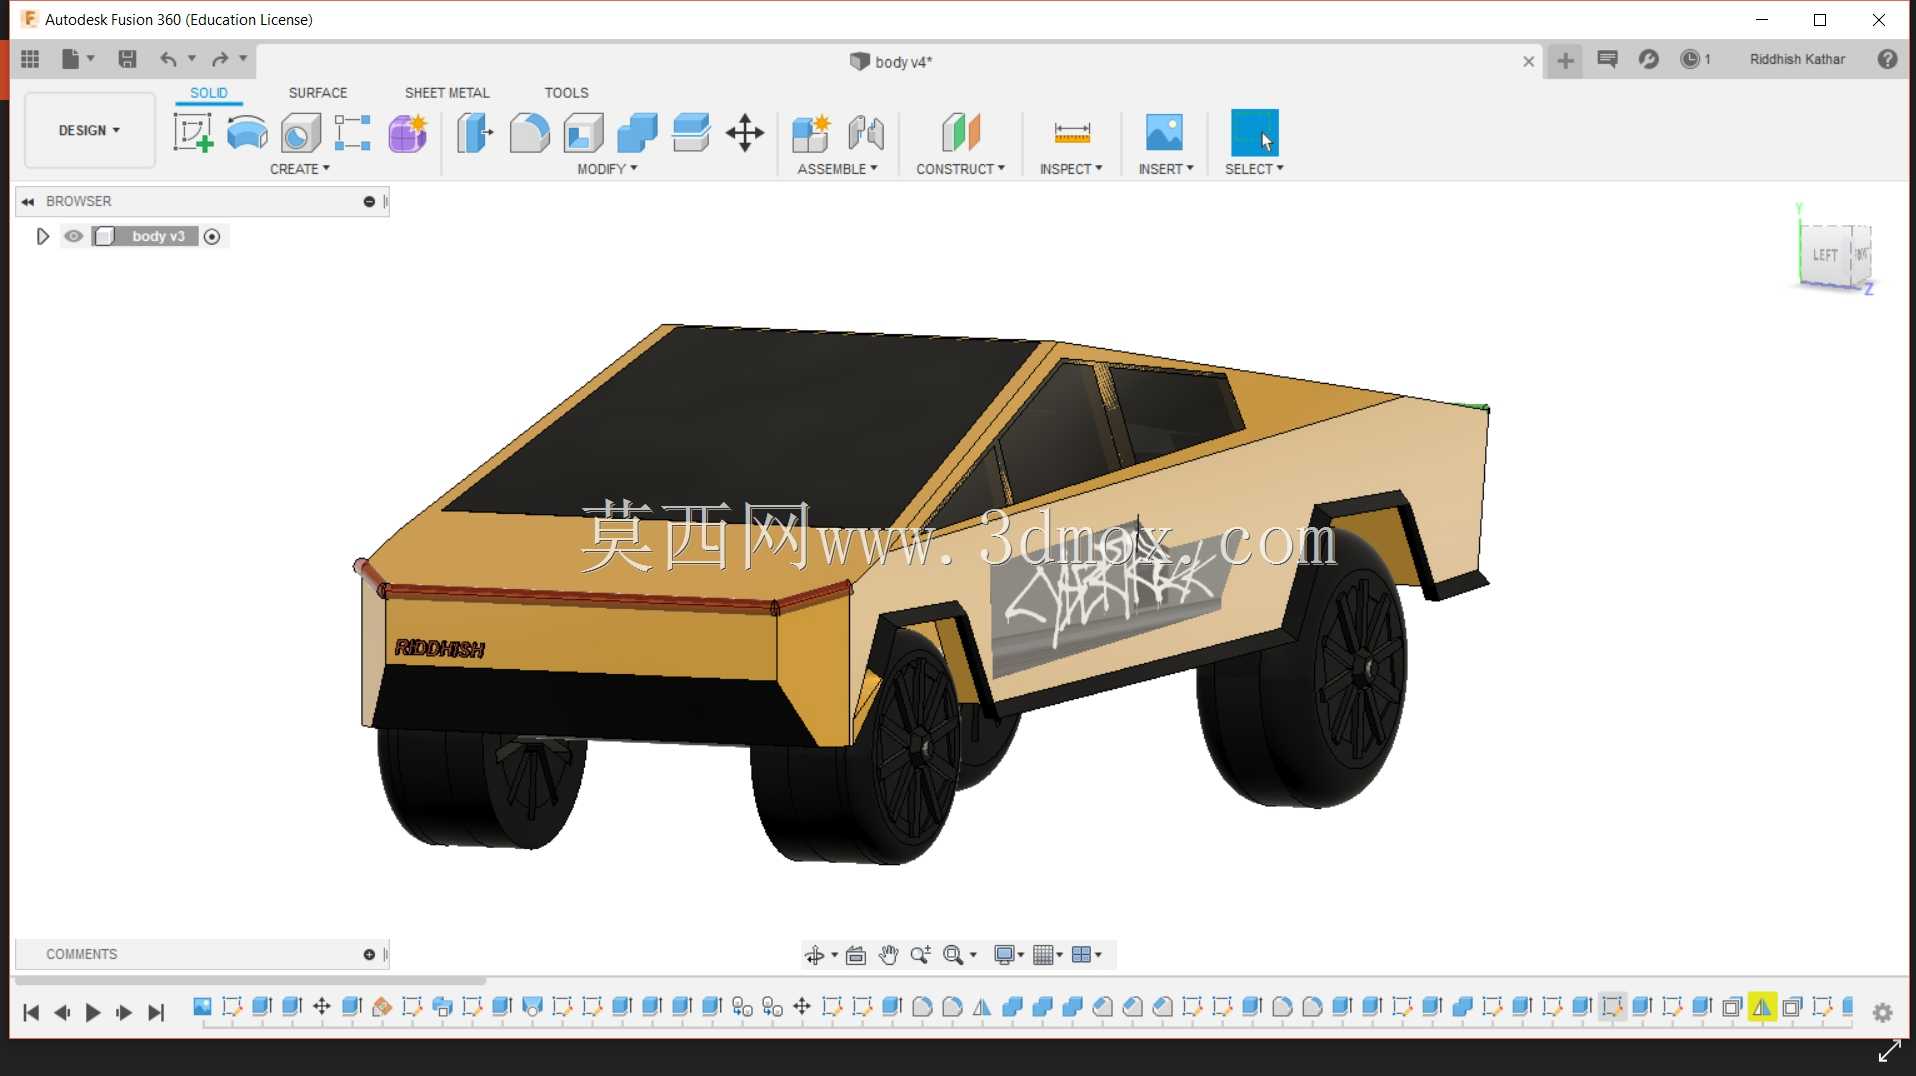Viewport: 1916px width, 1076px height.
Task: Open timeline settings gear
Action: (x=1882, y=1013)
